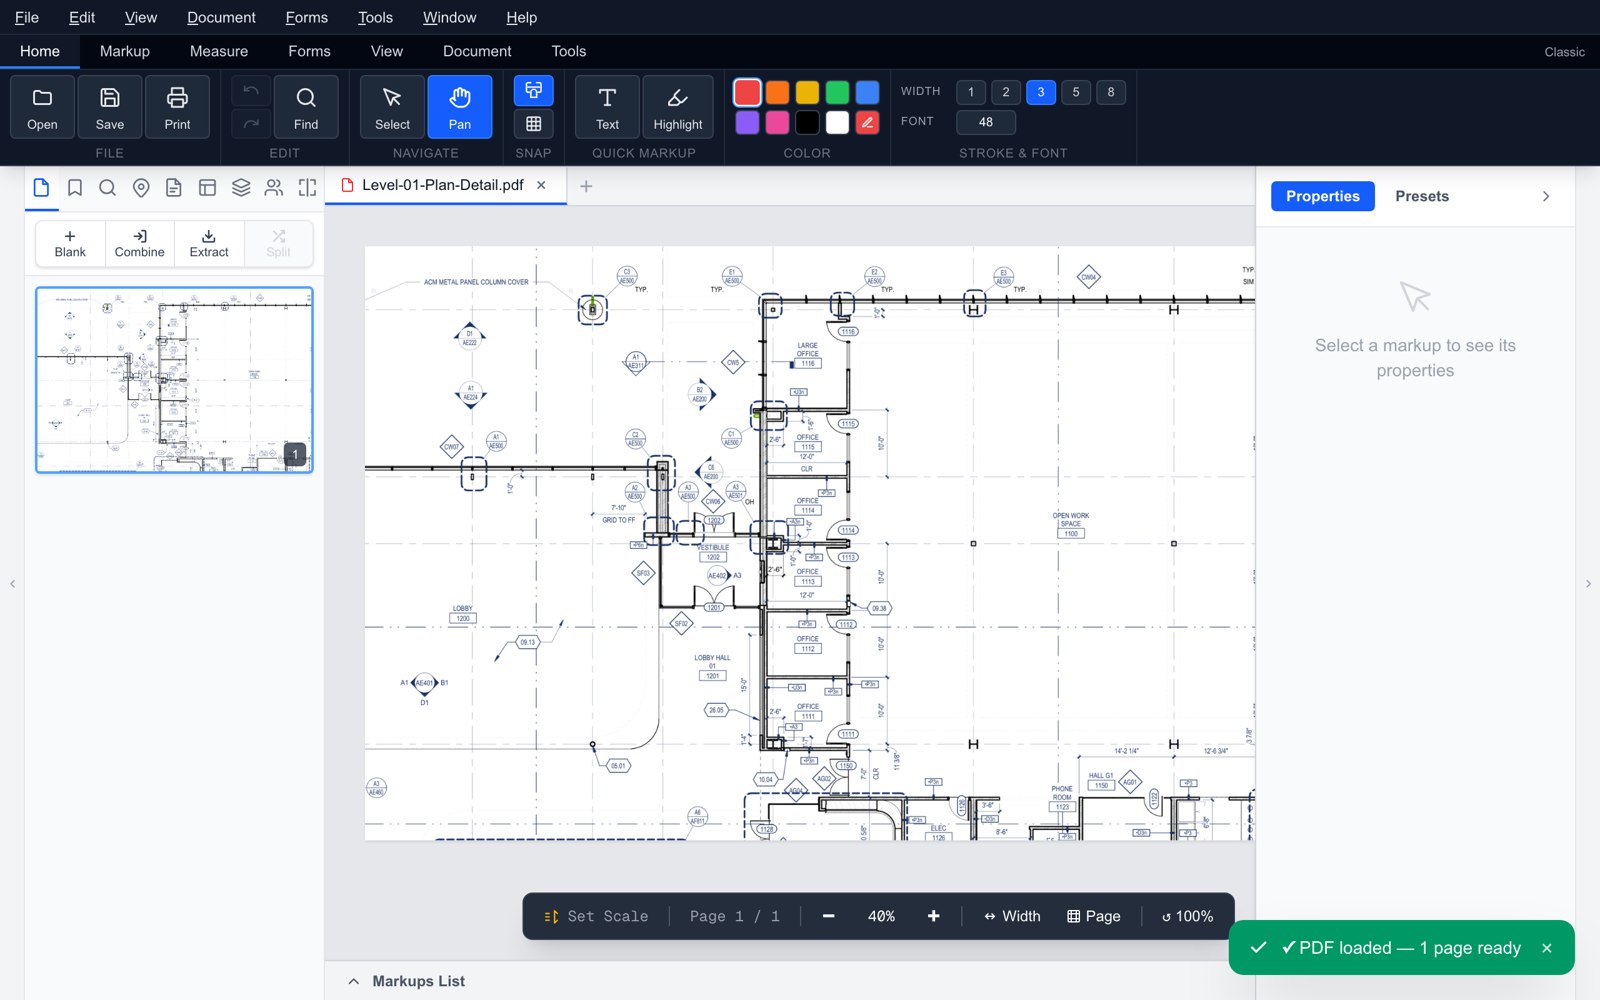Set stroke width to 1
The height and width of the screenshot is (1000, 1600).
971,92
